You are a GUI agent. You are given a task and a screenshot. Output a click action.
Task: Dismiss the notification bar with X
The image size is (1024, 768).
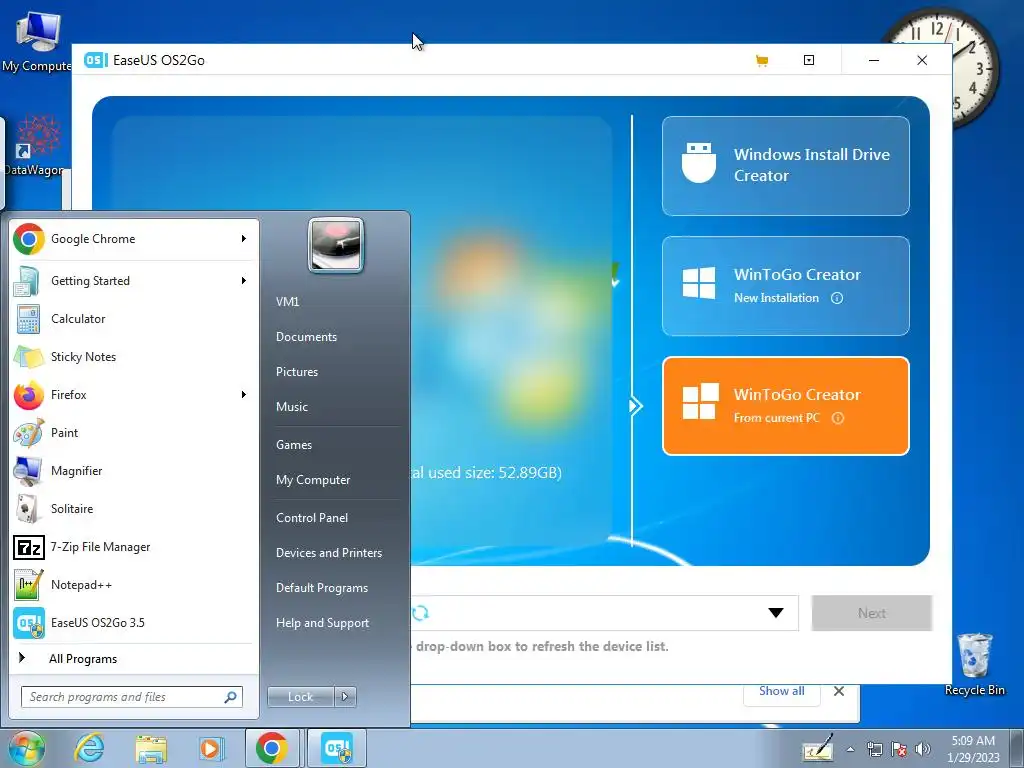(839, 691)
